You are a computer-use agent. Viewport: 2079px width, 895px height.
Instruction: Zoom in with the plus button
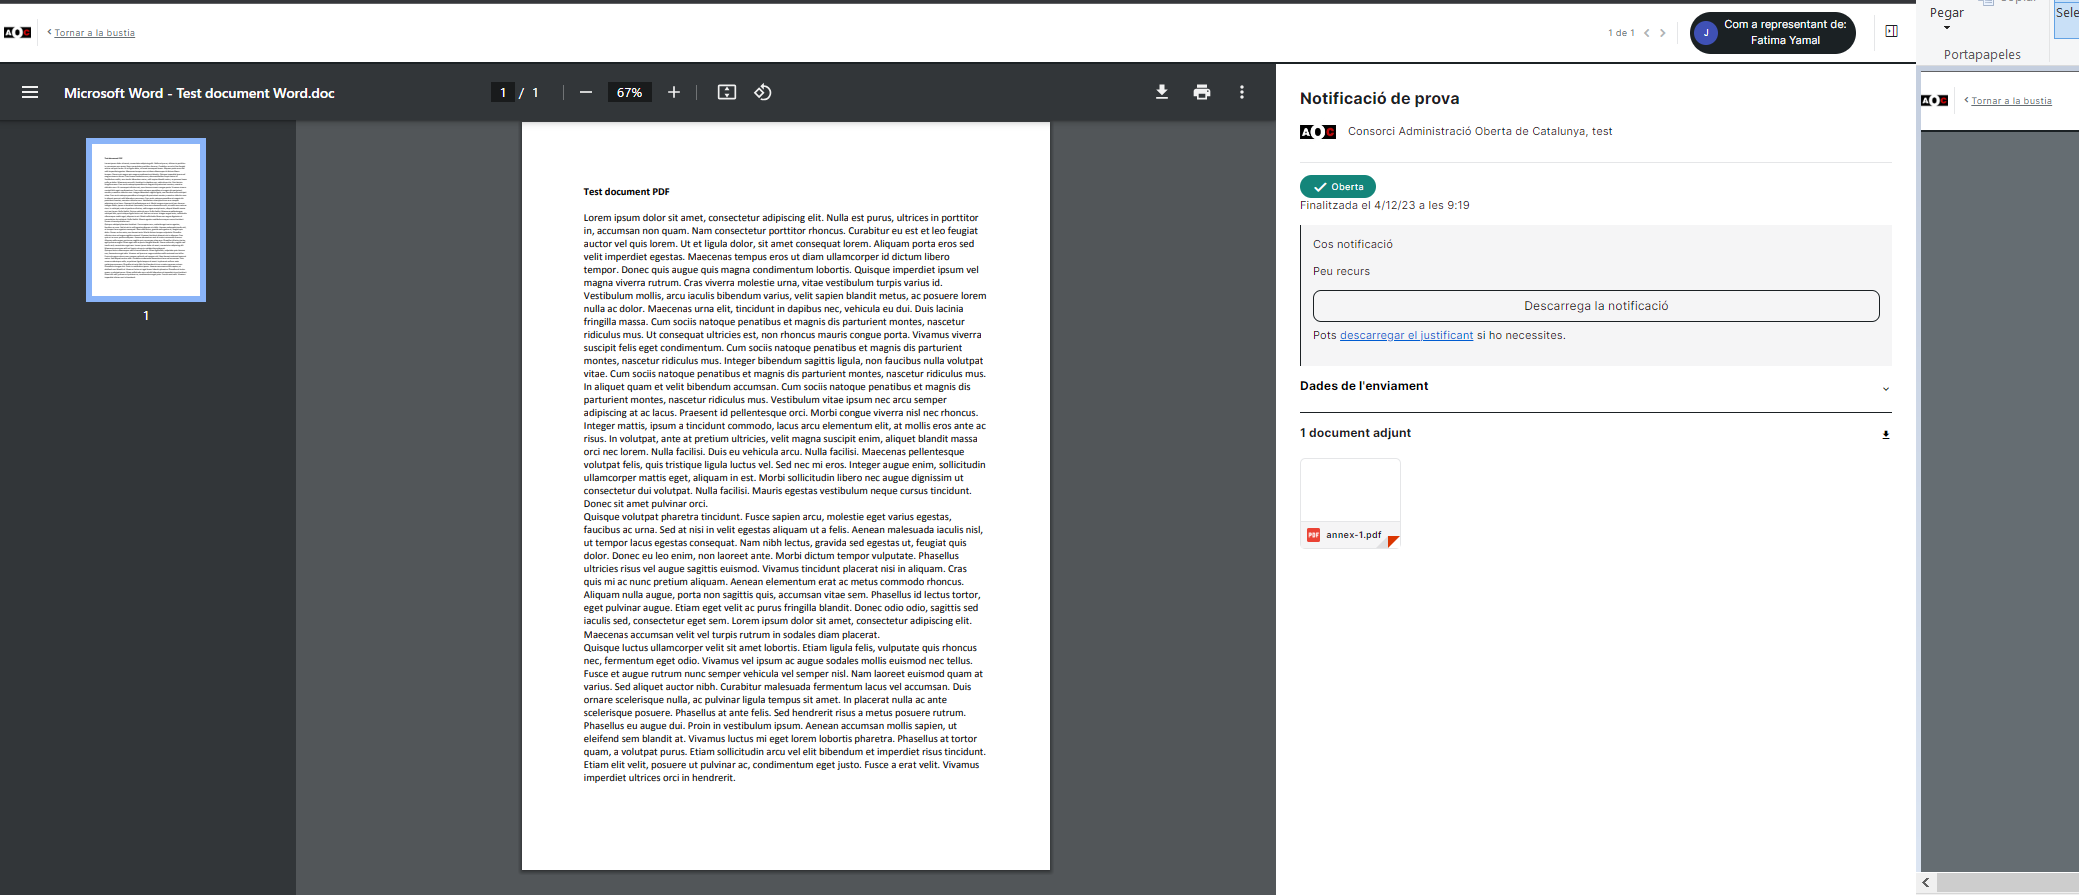point(674,92)
